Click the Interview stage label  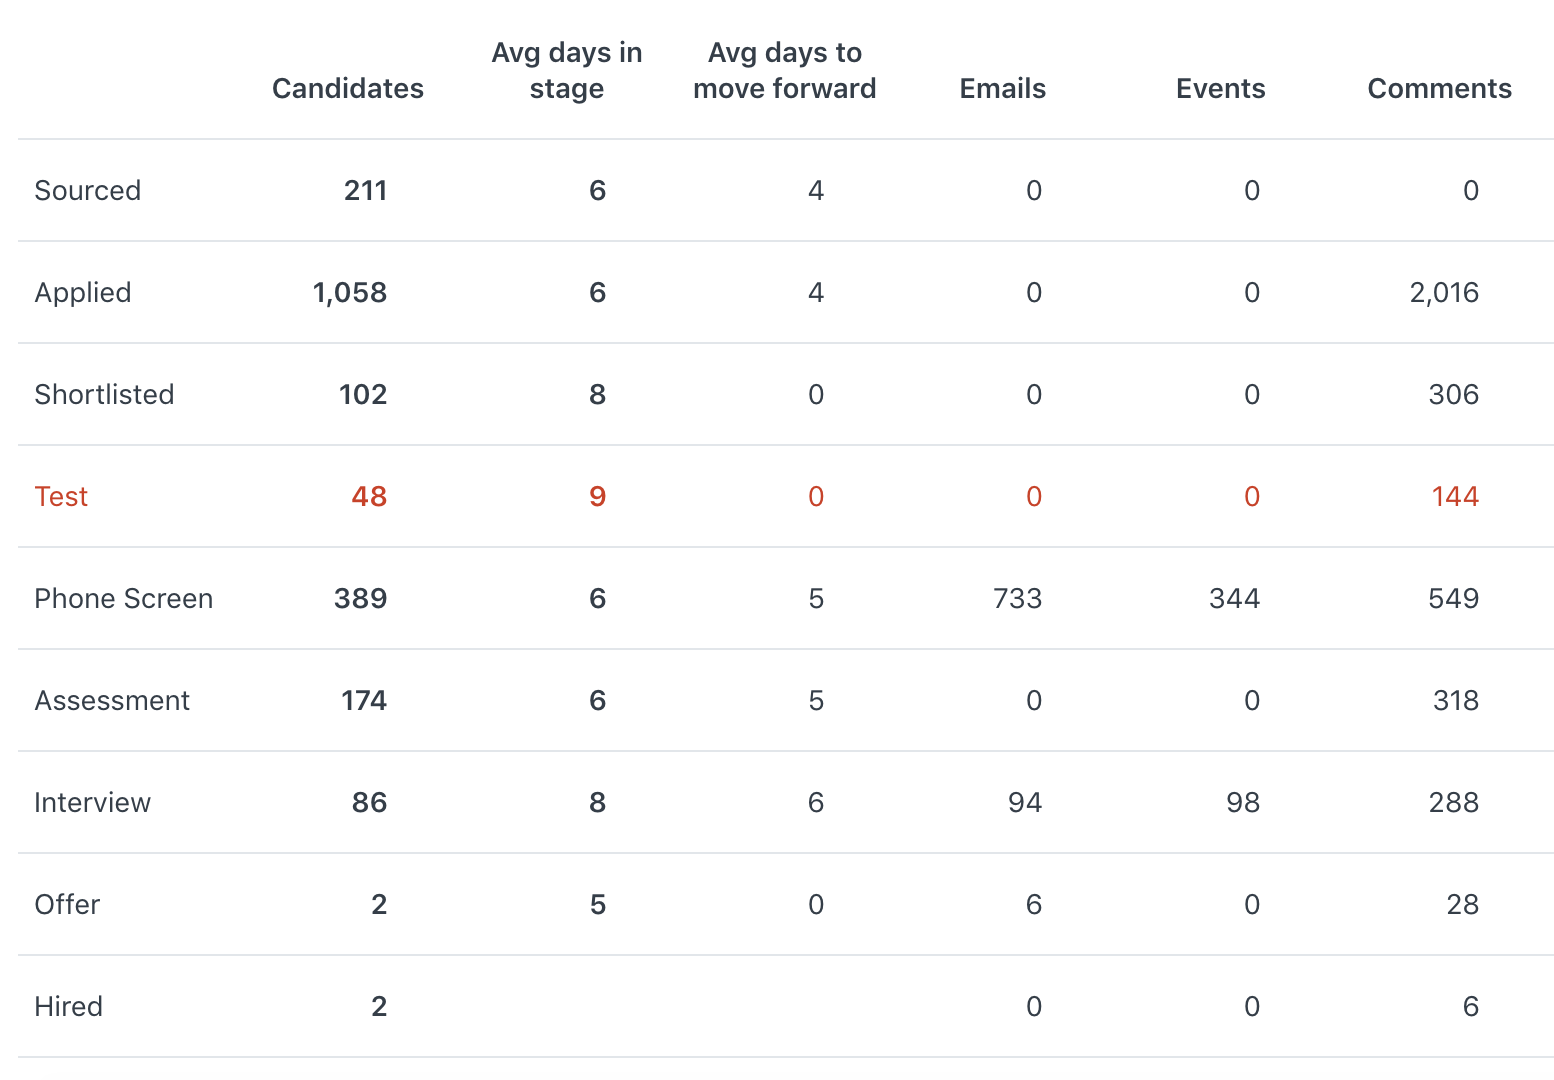(92, 803)
